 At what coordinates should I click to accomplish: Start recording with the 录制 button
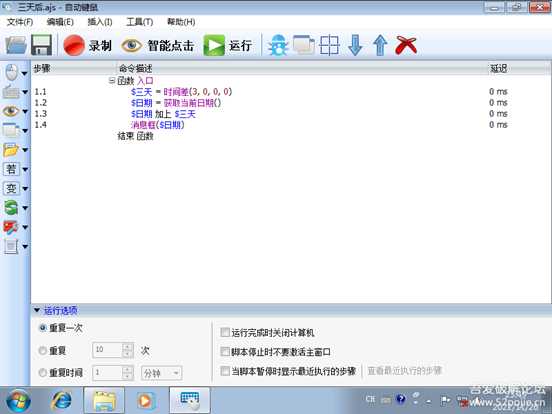[88, 45]
